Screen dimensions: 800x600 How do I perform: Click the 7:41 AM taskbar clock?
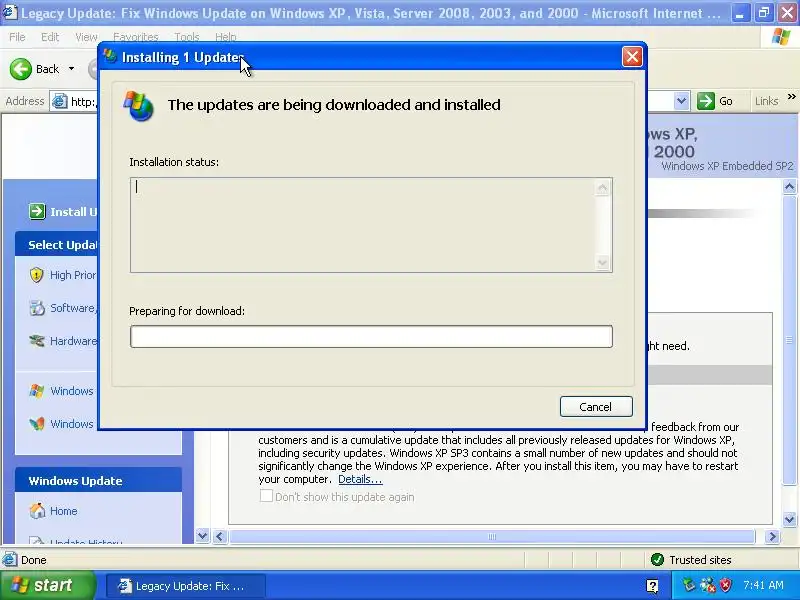click(x=763, y=585)
